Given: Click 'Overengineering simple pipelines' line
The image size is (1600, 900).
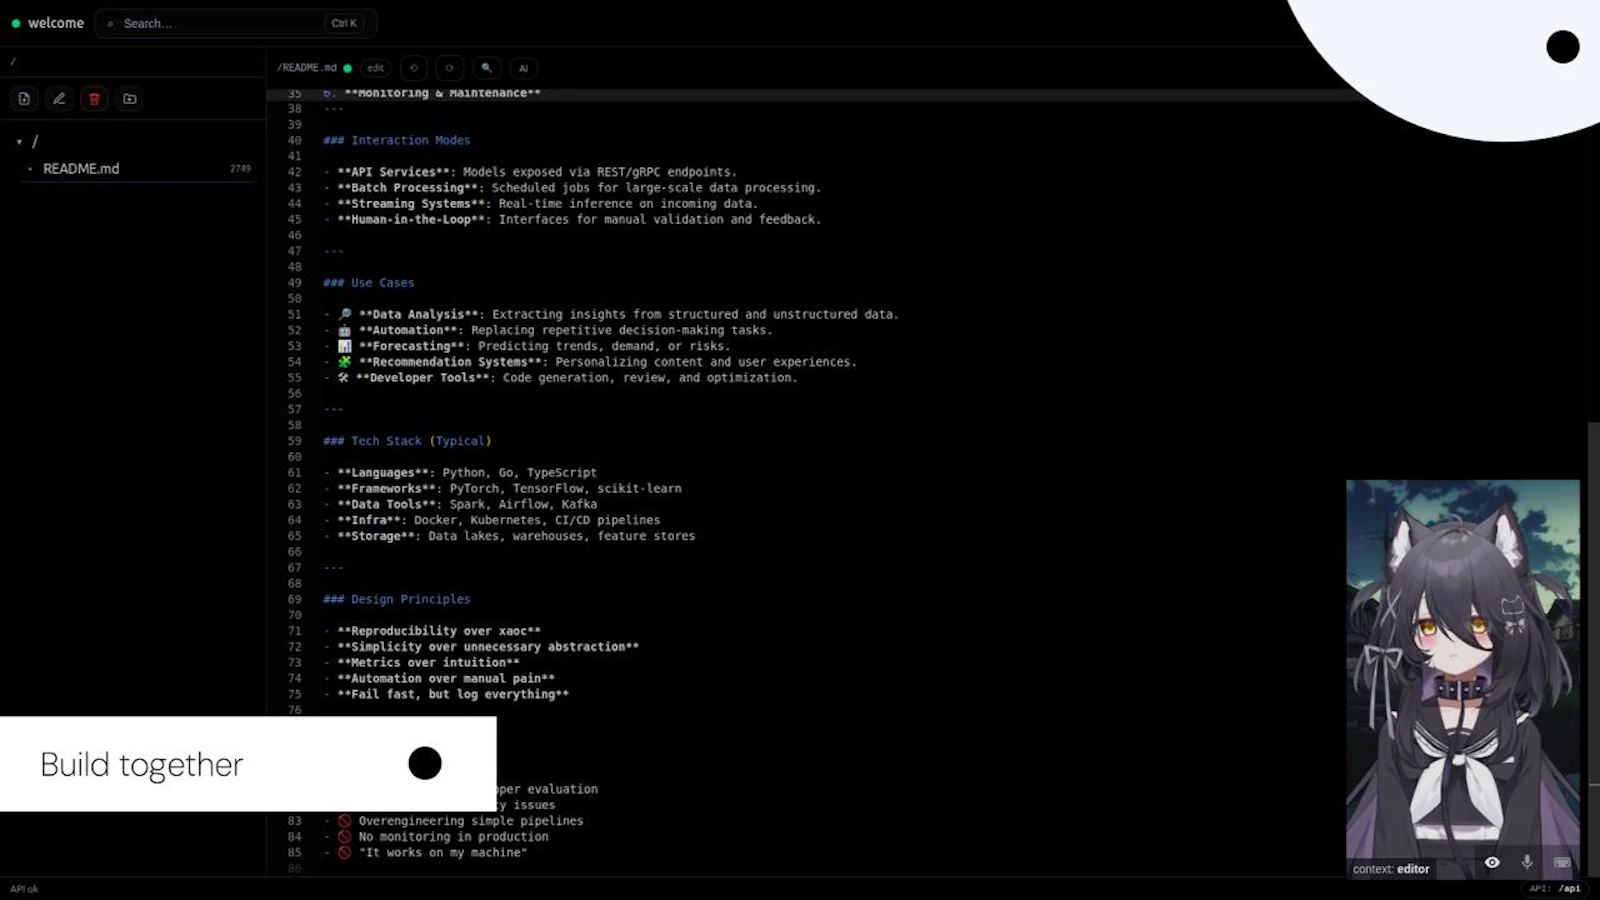Looking at the screenshot, I should point(453,821).
